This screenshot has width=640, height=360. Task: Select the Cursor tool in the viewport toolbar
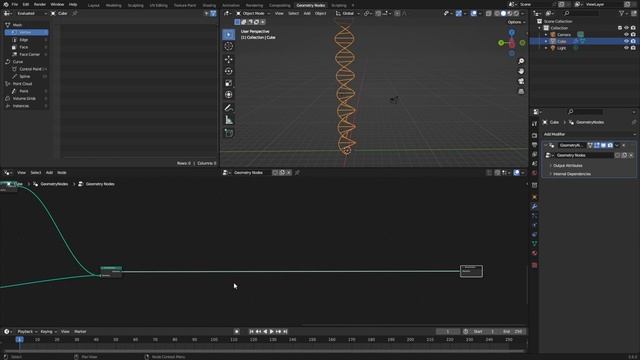(x=229, y=46)
